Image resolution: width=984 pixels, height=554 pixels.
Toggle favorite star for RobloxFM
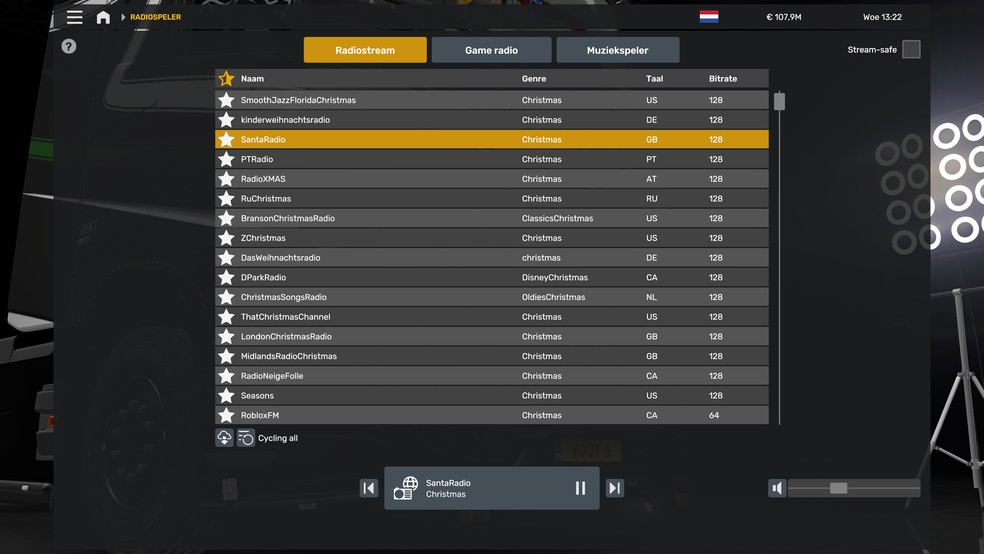point(226,415)
